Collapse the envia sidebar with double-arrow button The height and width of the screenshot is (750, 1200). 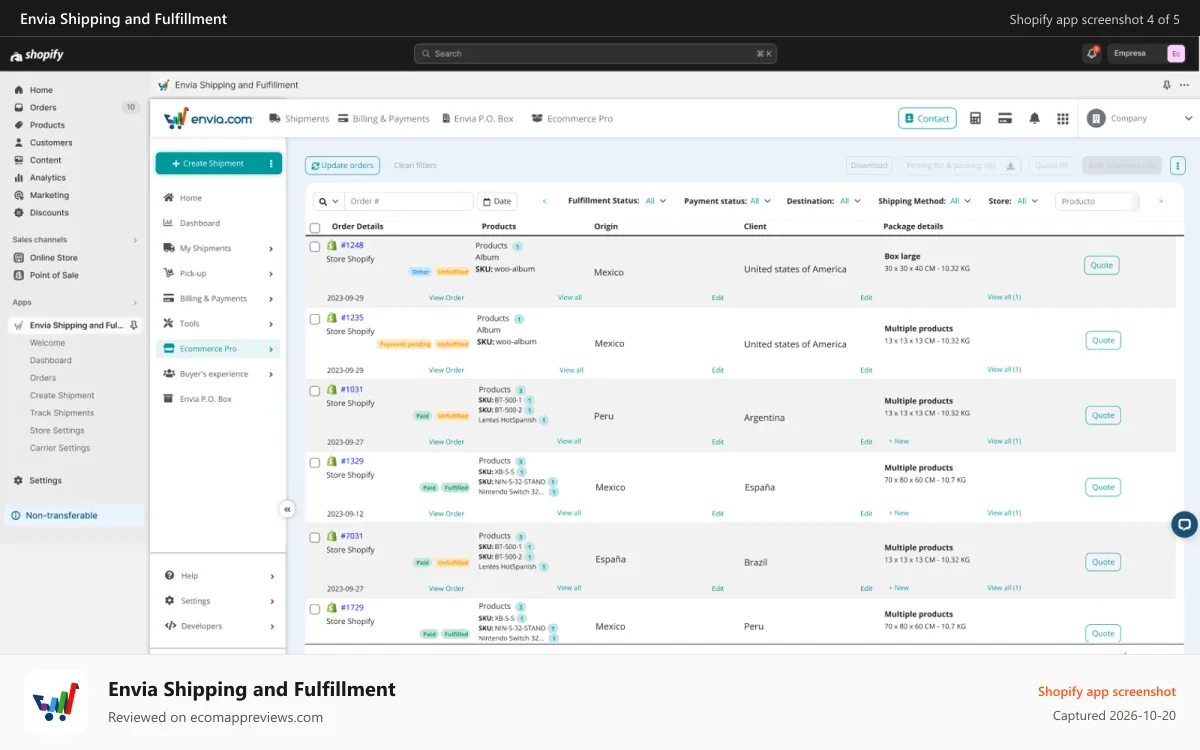[x=287, y=509]
